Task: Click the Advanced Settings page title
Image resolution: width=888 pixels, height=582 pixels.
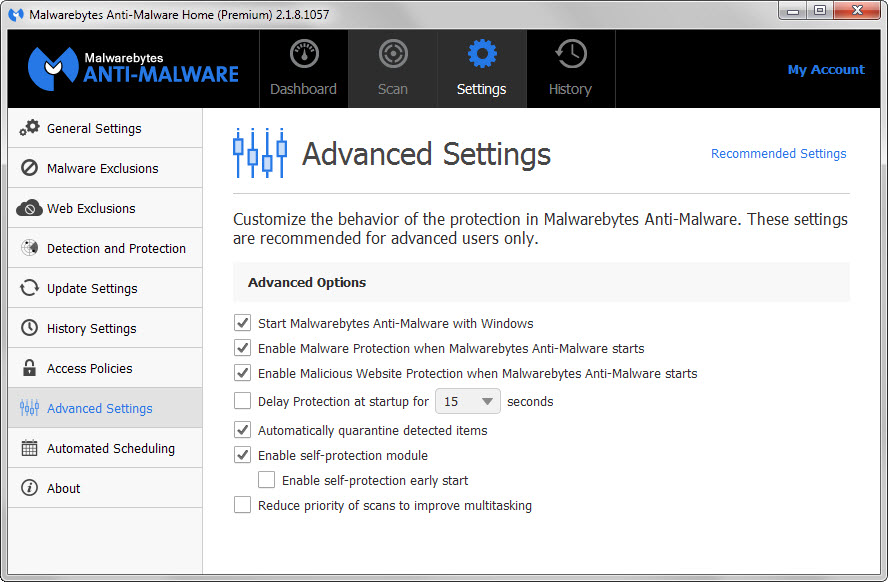Action: click(x=426, y=154)
